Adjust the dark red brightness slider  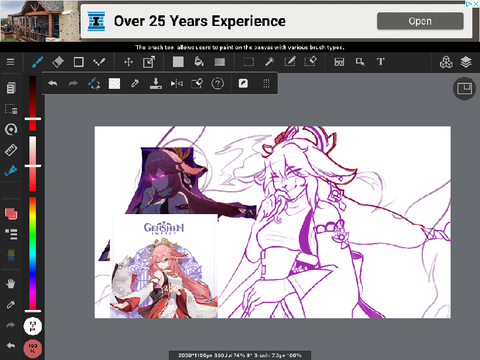(x=32, y=103)
